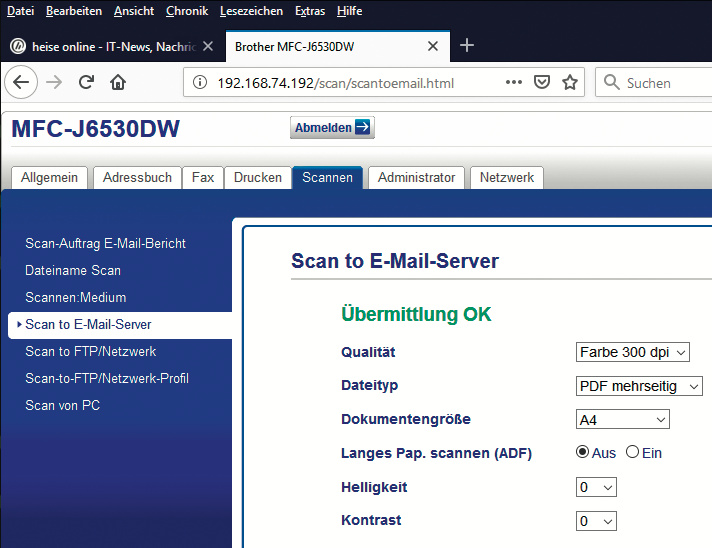The image size is (712, 548).
Task: Open Scan von PC sidebar link
Action: coord(63,405)
